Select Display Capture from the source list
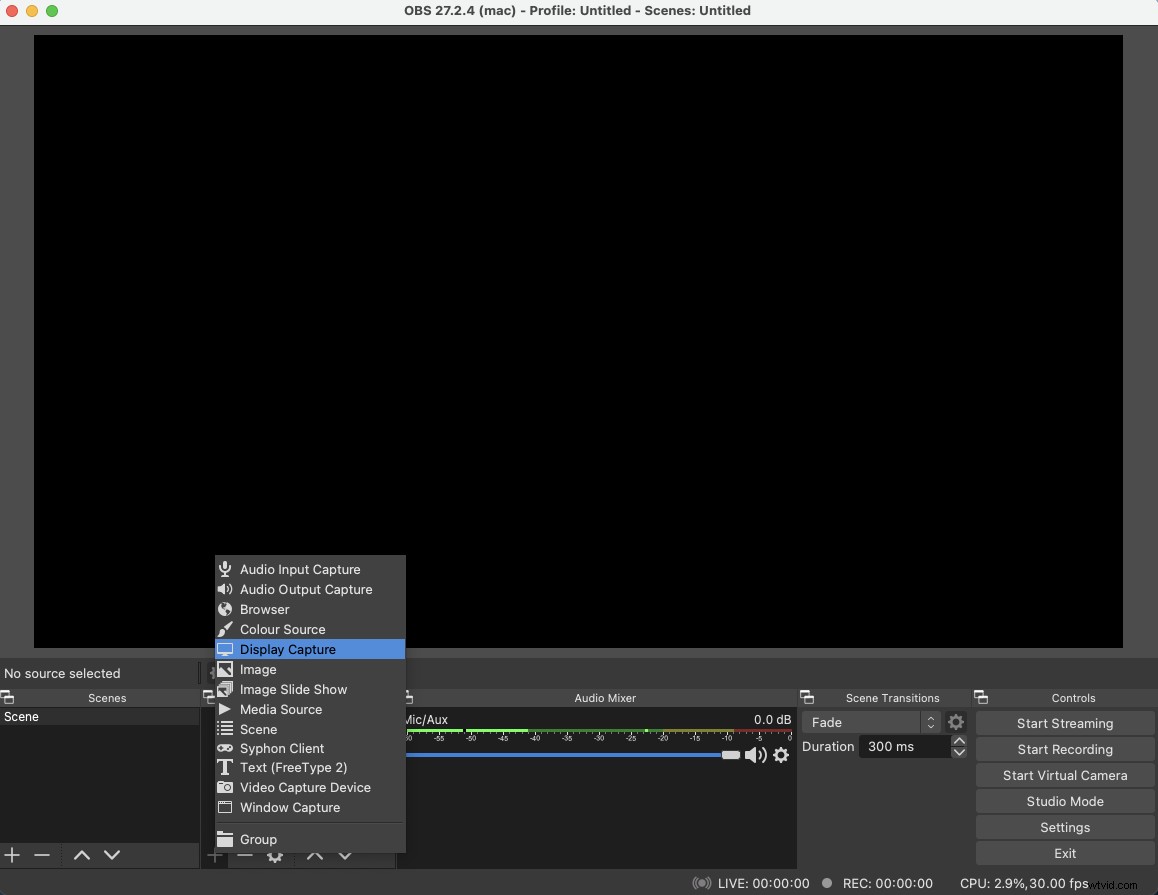The image size is (1158, 895). (287, 649)
